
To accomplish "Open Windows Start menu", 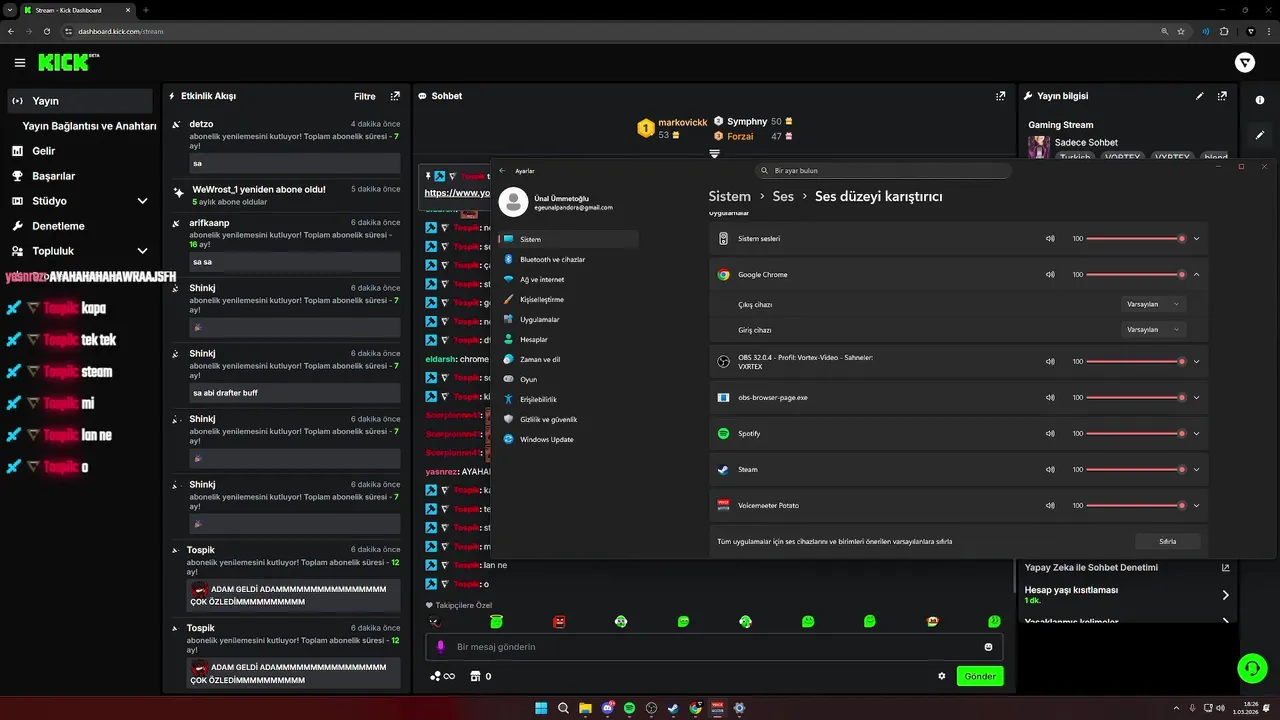I will click(541, 708).
